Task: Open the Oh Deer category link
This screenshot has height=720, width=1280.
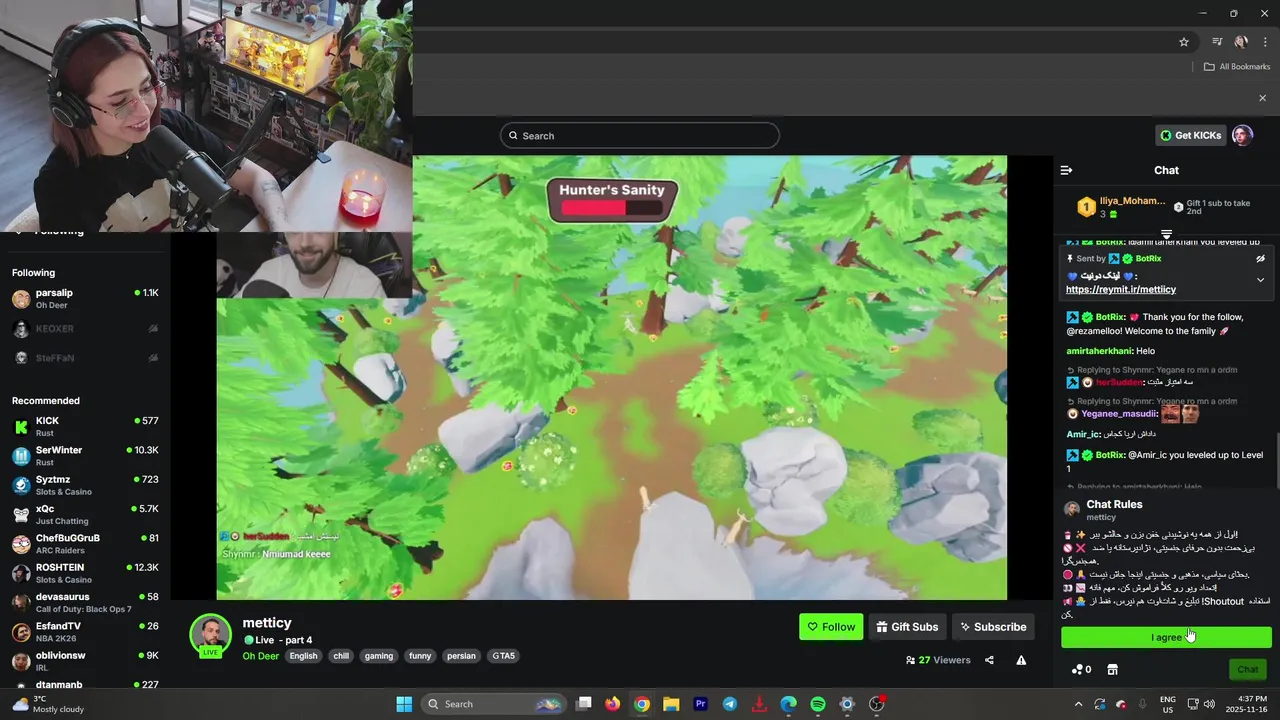Action: [x=260, y=656]
